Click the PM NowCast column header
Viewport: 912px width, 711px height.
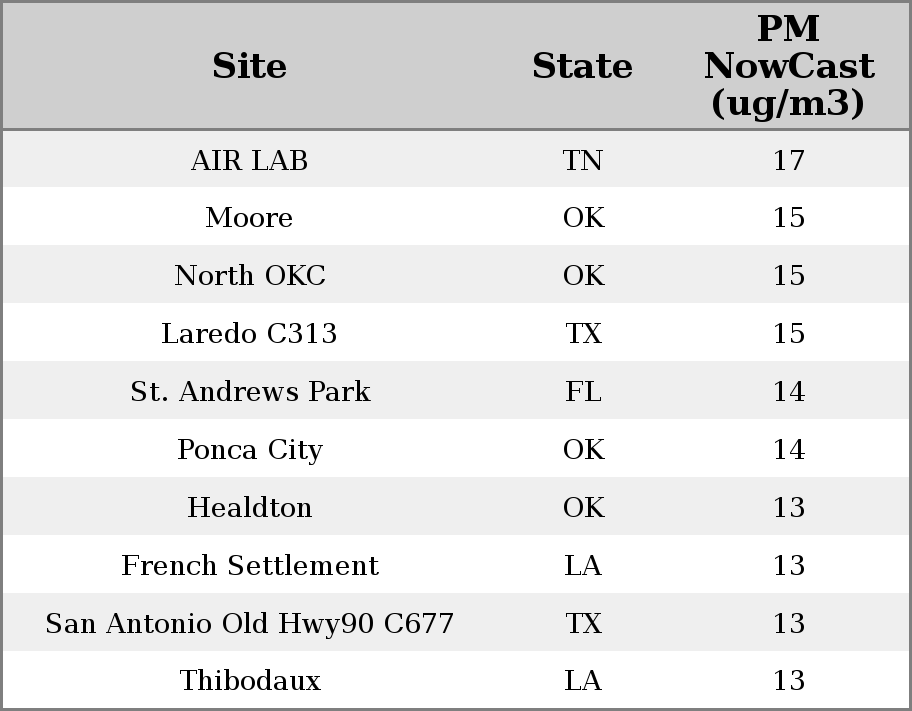(788, 66)
